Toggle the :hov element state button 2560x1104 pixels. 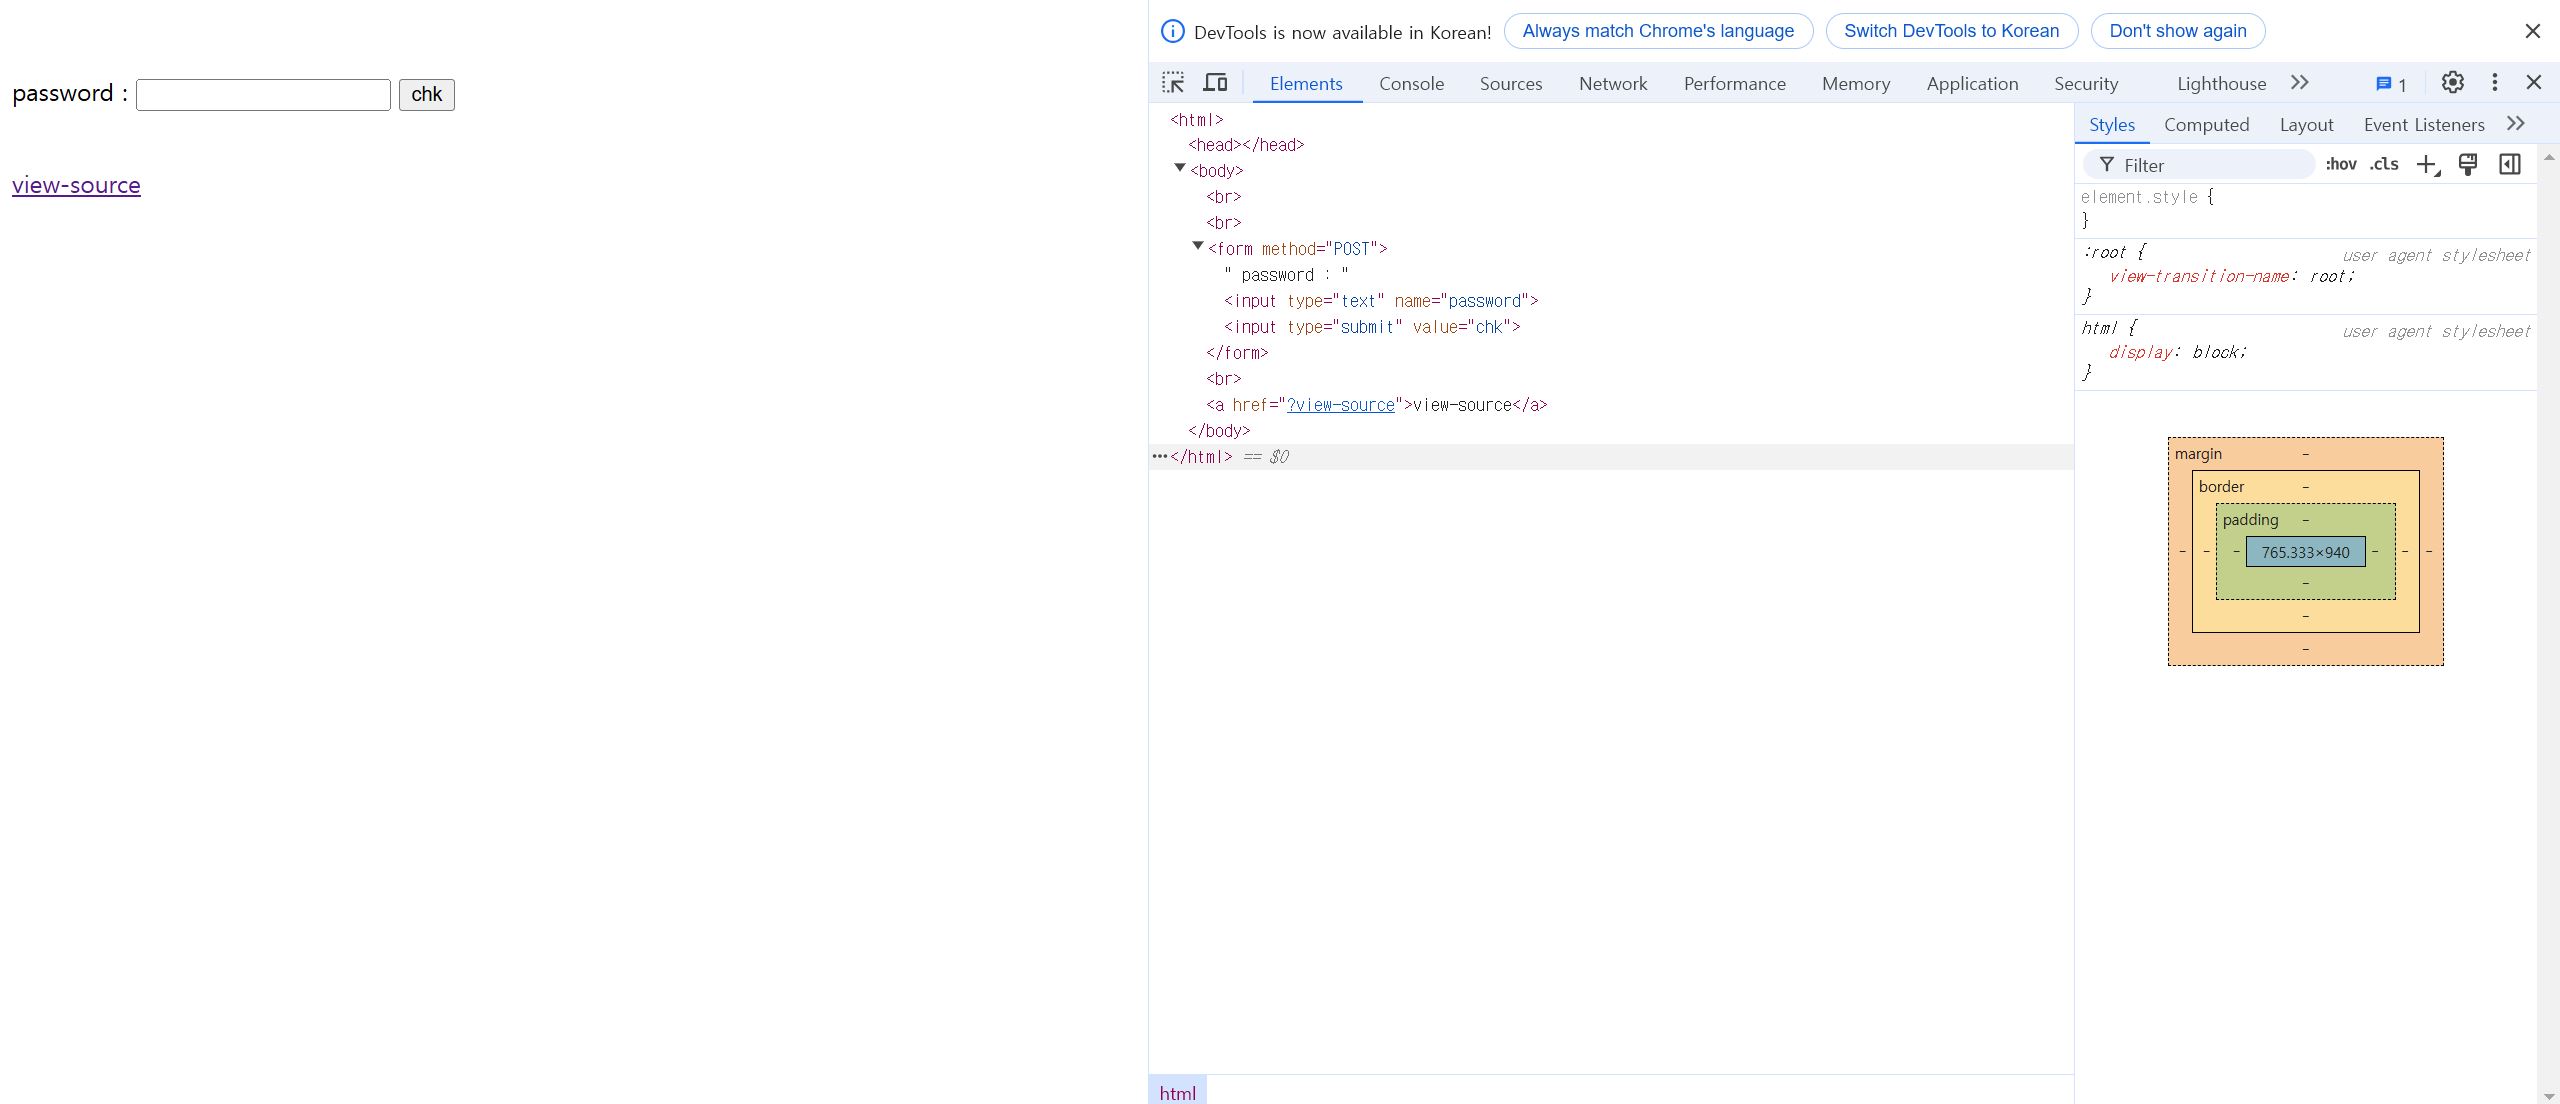2340,165
